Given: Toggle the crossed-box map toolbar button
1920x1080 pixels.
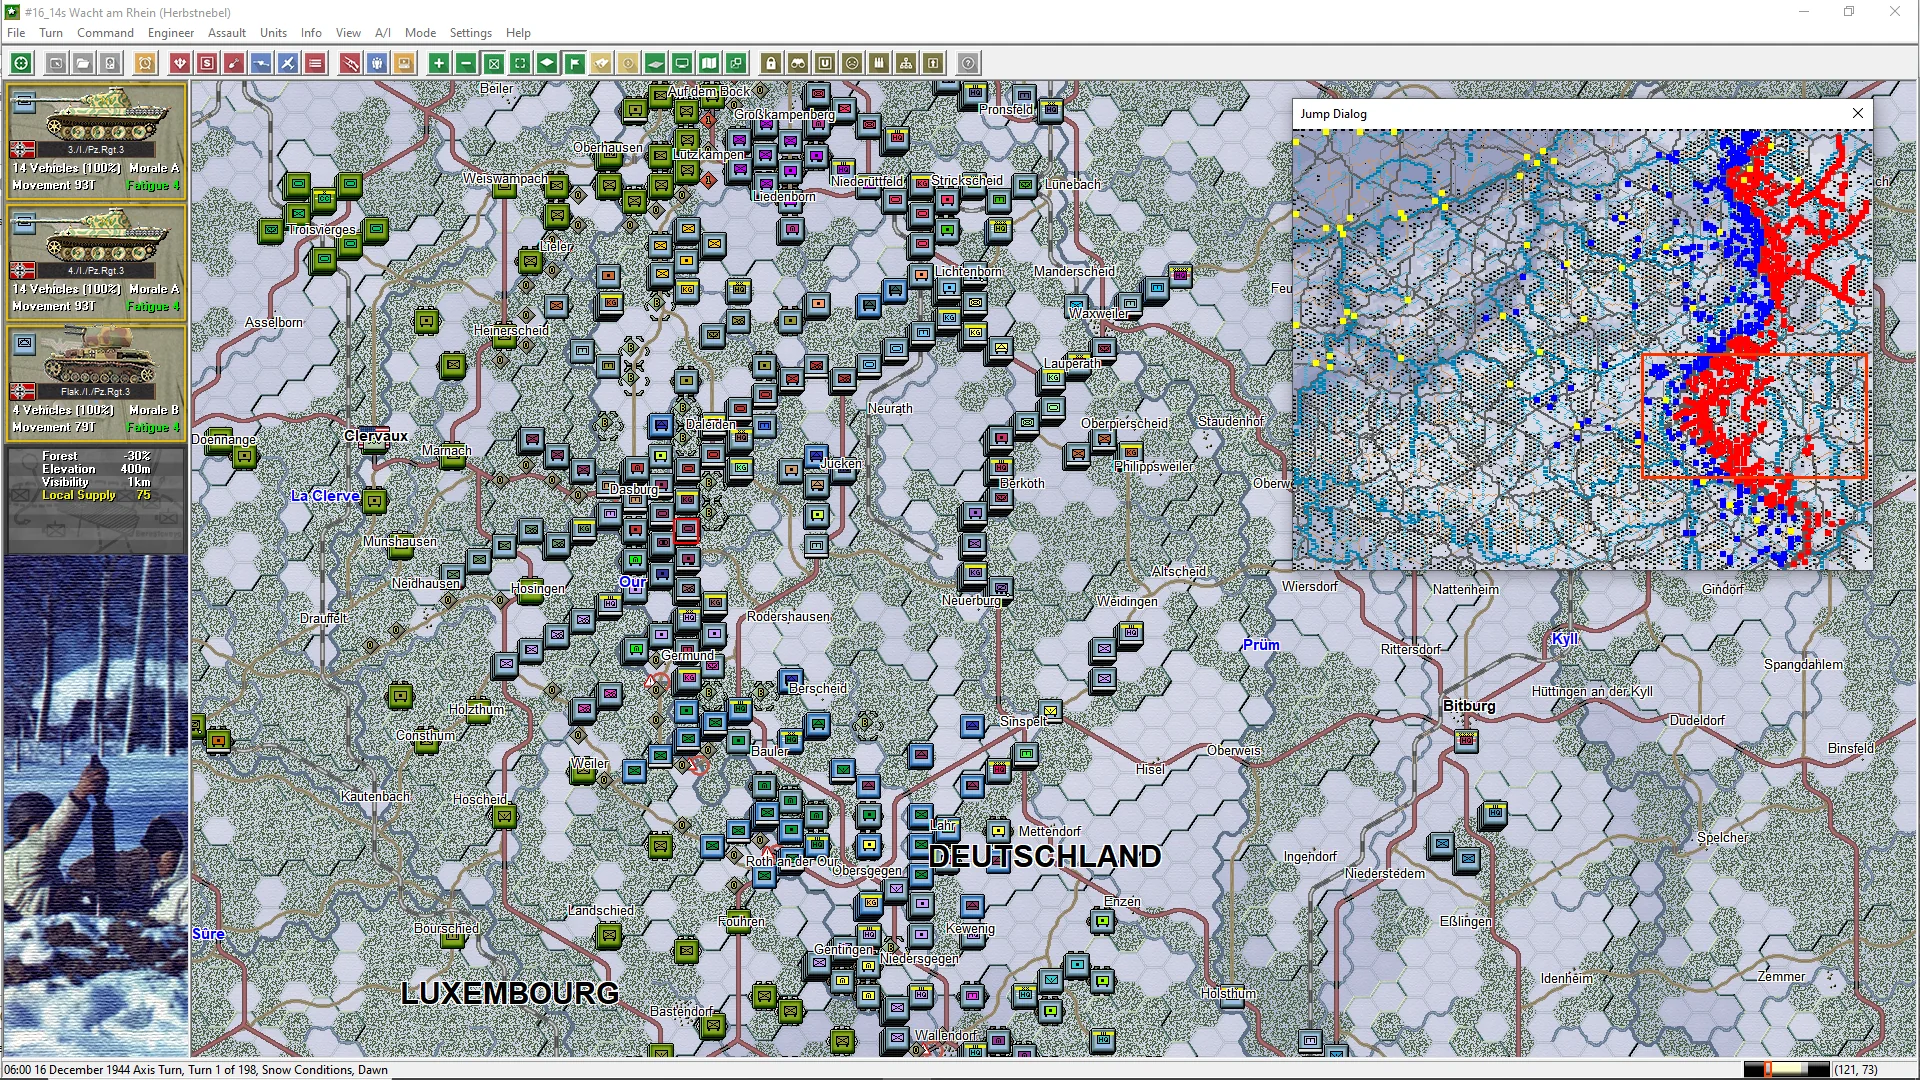Looking at the screenshot, I should [493, 63].
